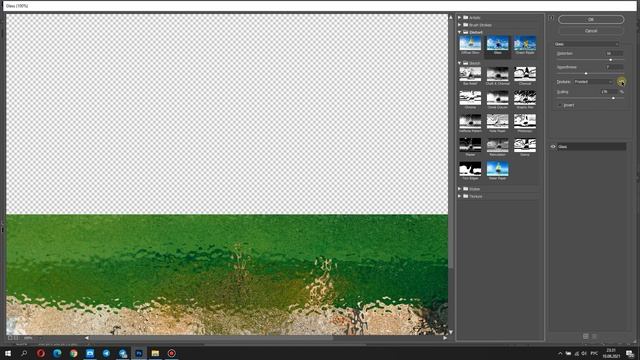This screenshot has width=640, height=360.
Task: Click the preview scroll down arrow
Action: point(451,332)
